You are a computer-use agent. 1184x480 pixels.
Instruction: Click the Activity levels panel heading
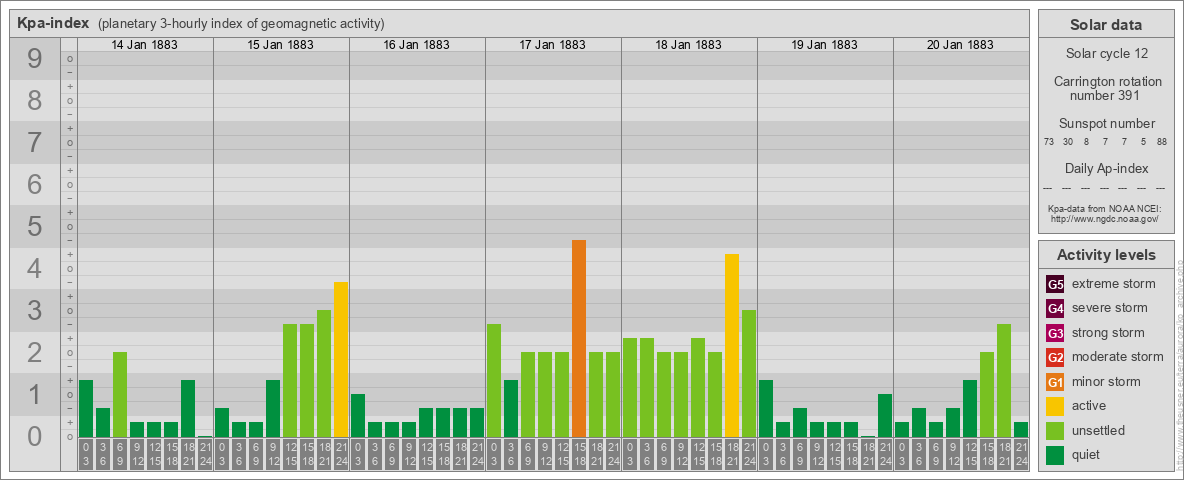(x=1106, y=255)
